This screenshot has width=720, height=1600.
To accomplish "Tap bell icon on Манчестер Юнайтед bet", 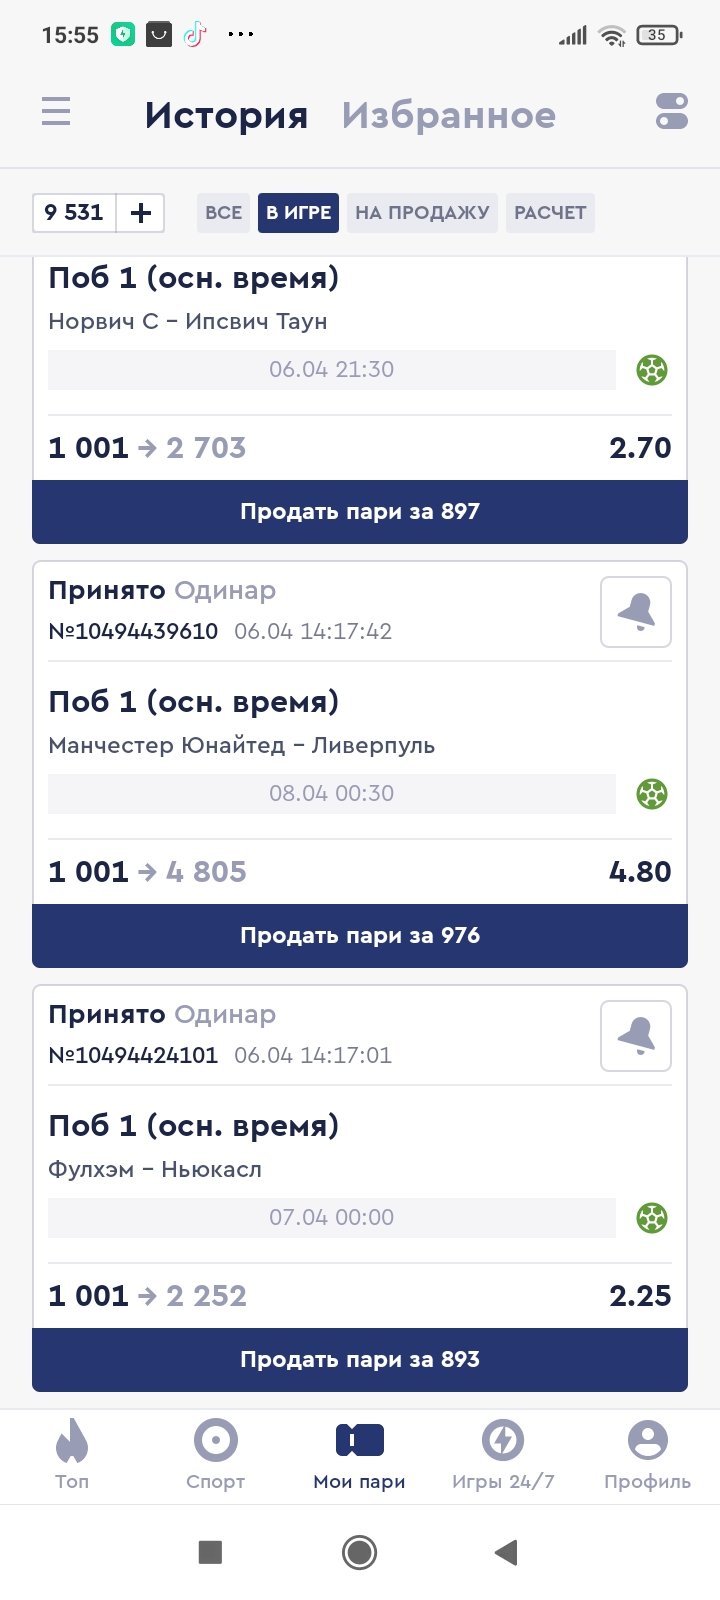I will [x=636, y=612].
